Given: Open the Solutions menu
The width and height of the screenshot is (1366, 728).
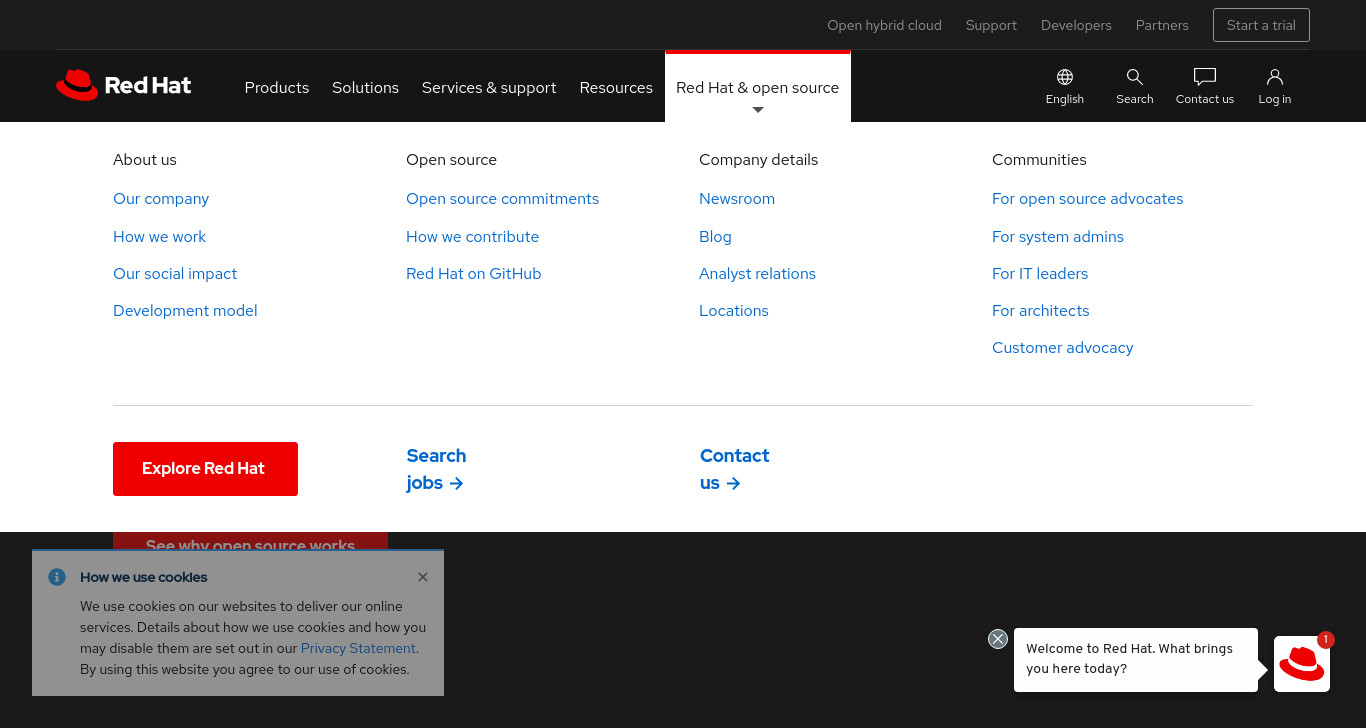Looking at the screenshot, I should coord(365,87).
